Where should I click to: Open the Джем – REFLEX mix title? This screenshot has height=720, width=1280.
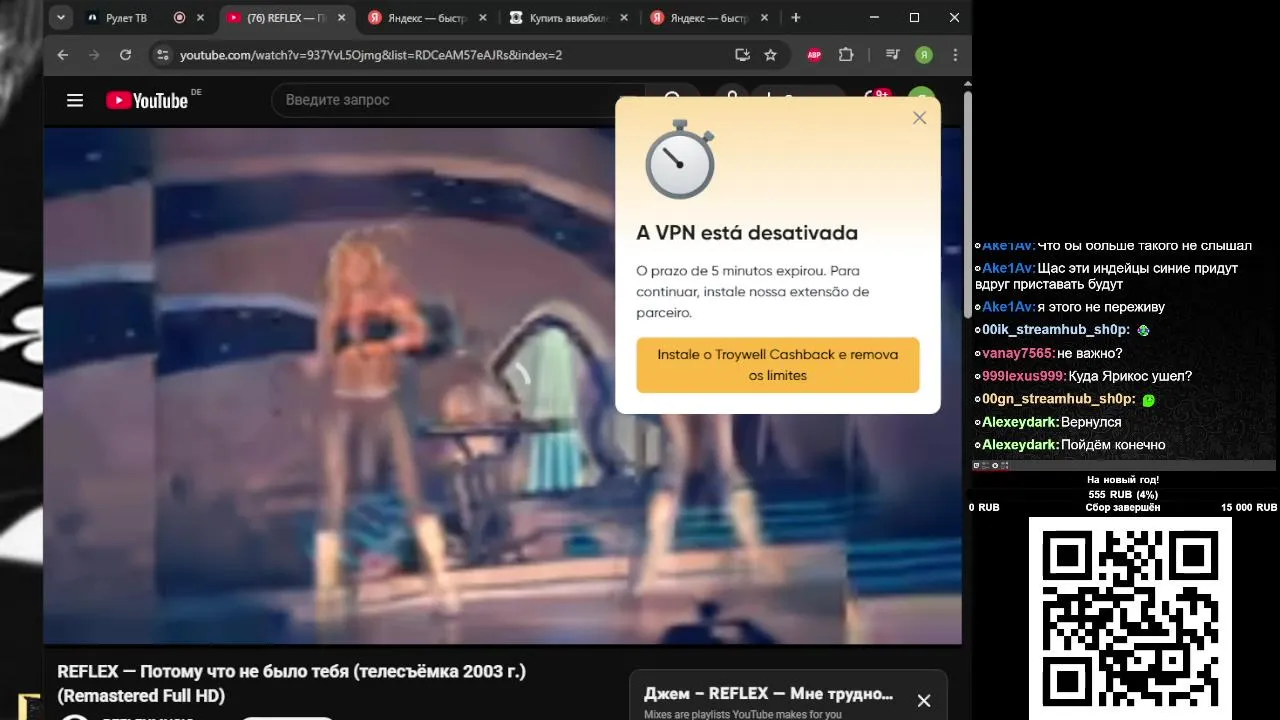[x=768, y=694]
